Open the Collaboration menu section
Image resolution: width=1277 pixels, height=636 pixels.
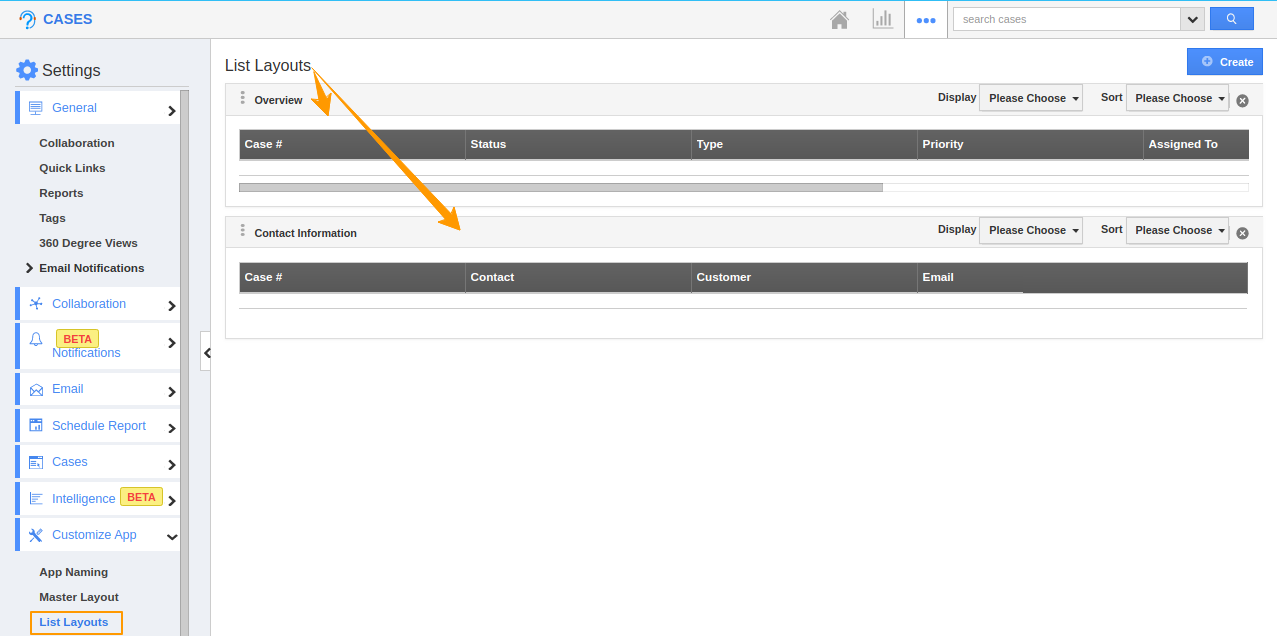[98, 304]
